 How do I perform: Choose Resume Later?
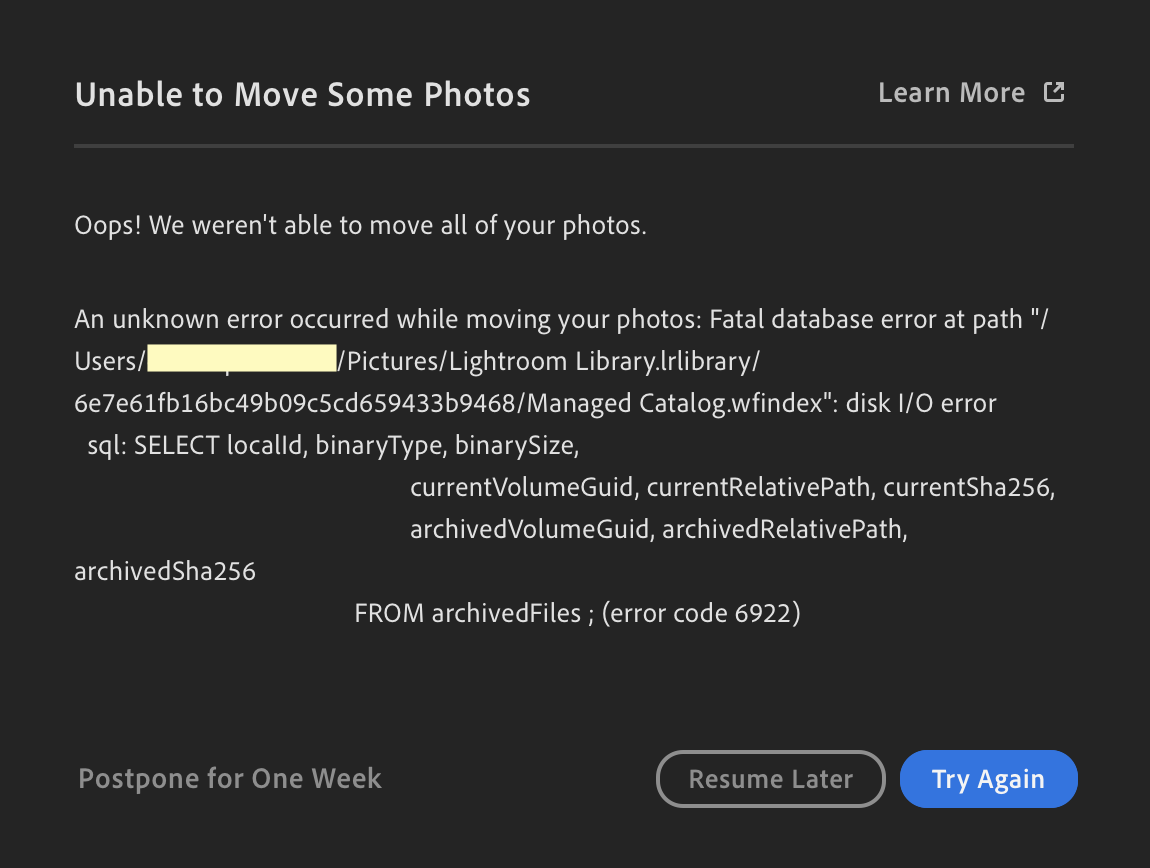[770, 779]
